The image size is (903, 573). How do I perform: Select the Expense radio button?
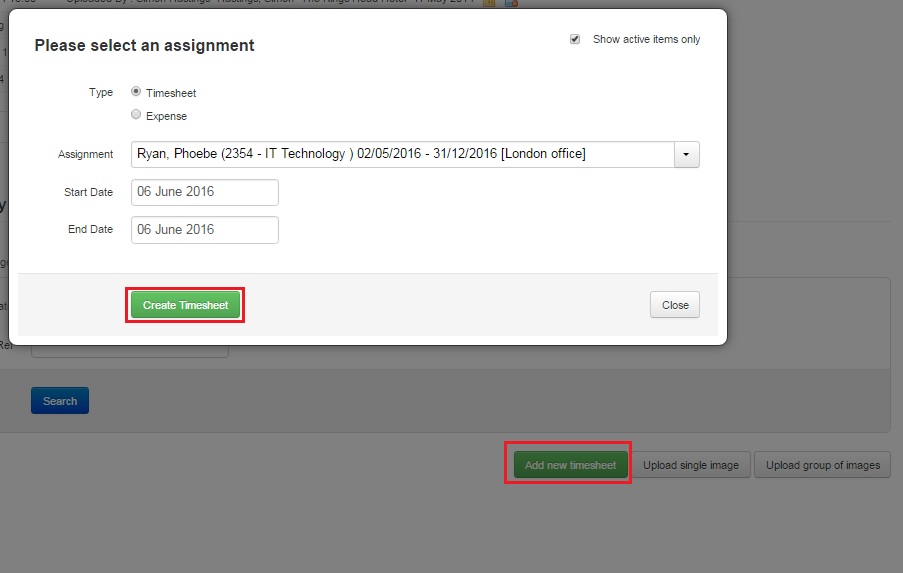pos(136,115)
